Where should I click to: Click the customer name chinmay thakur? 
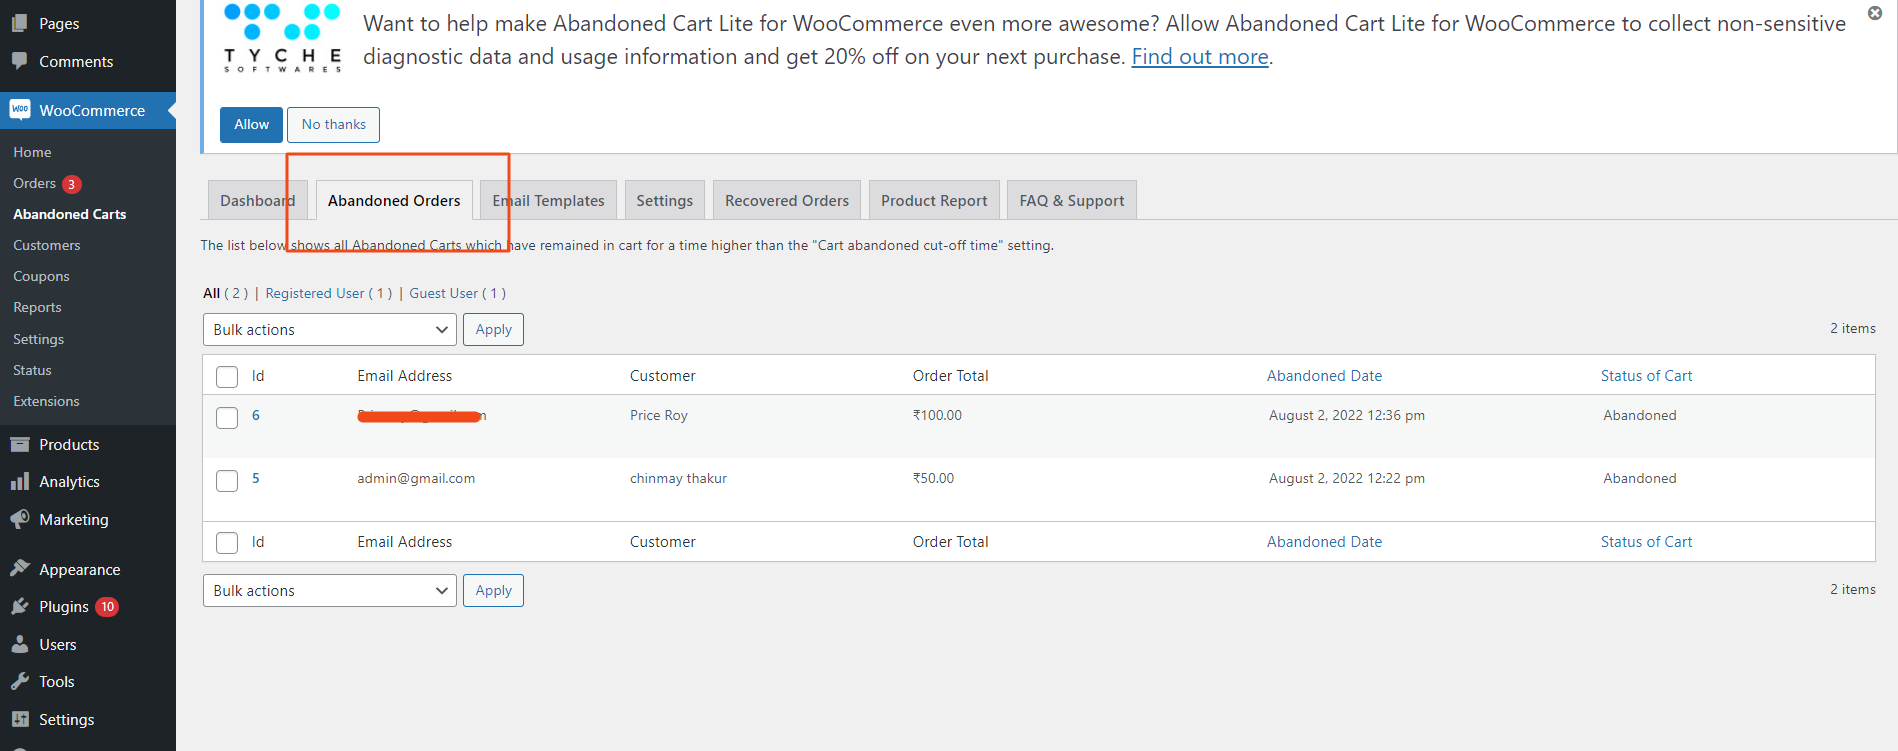click(678, 478)
